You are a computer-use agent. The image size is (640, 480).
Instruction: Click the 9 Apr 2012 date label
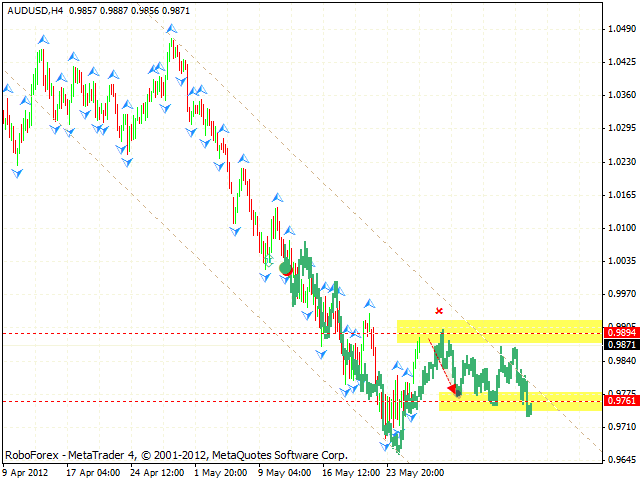[x=27, y=472]
